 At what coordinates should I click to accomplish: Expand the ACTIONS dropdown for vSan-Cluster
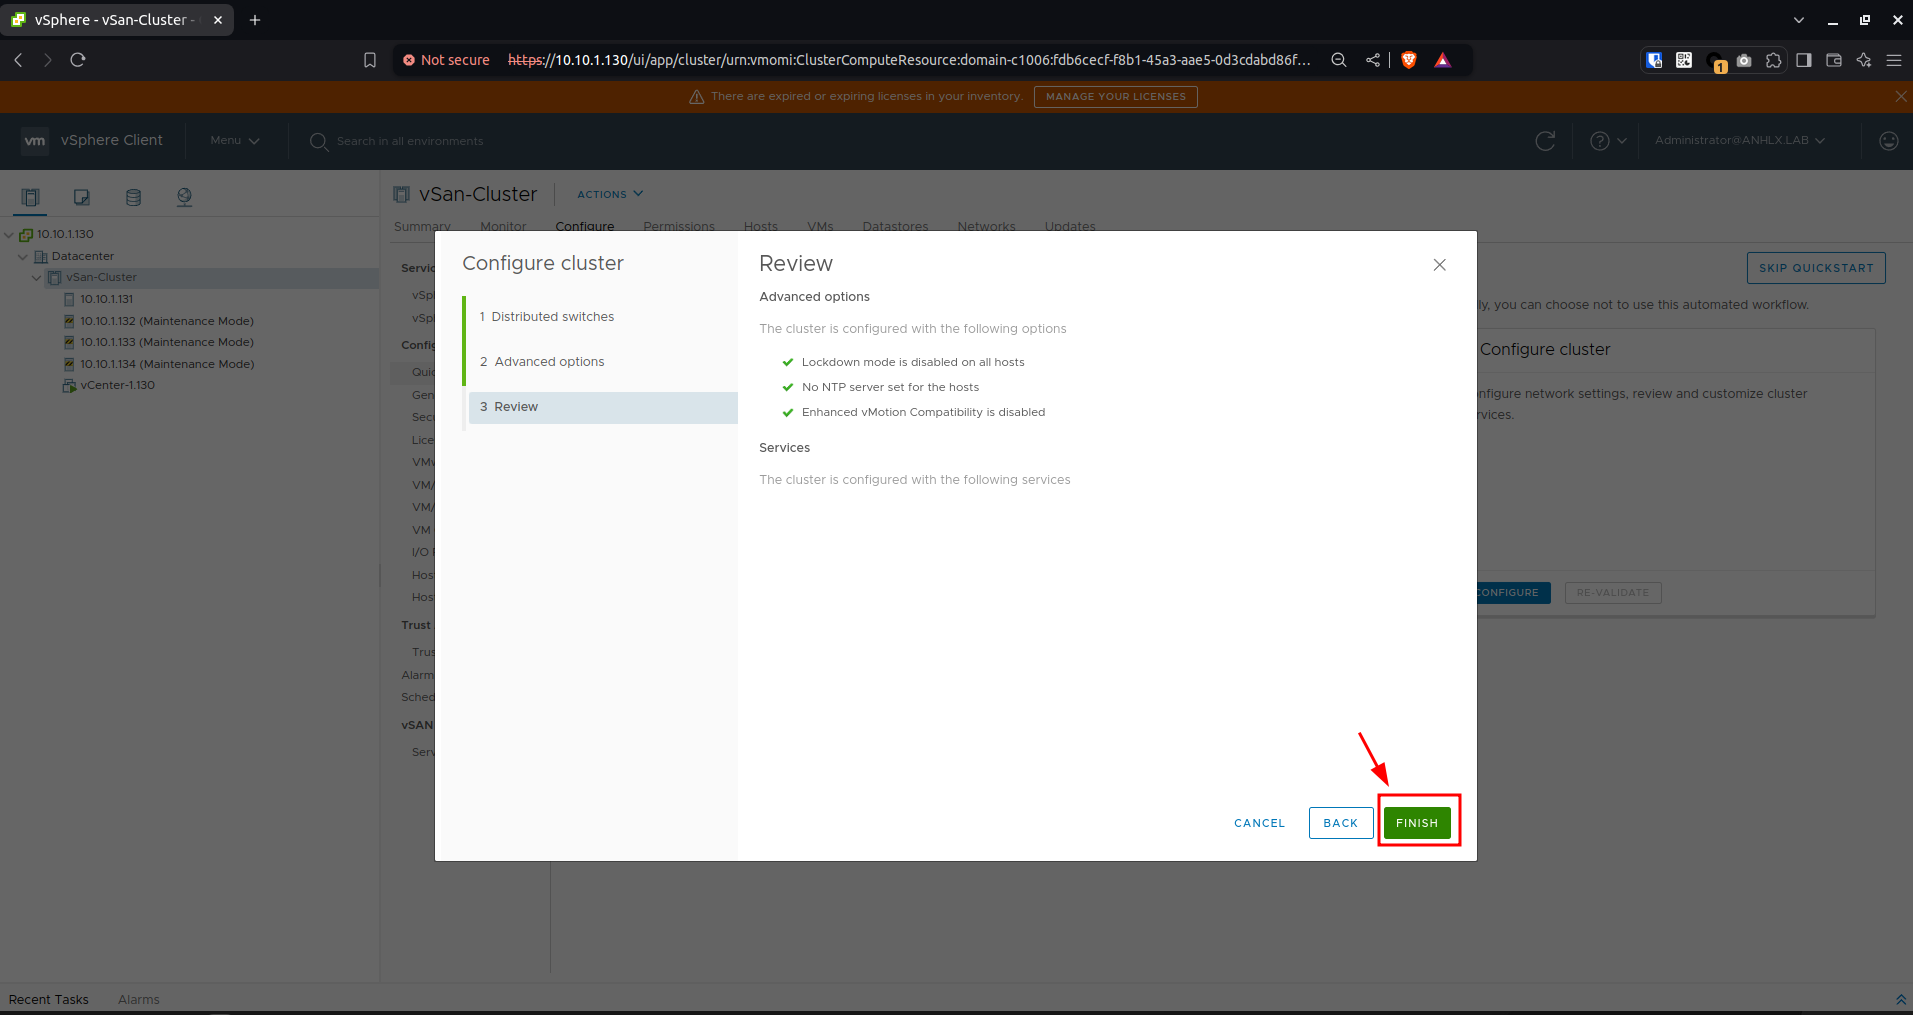click(x=610, y=194)
